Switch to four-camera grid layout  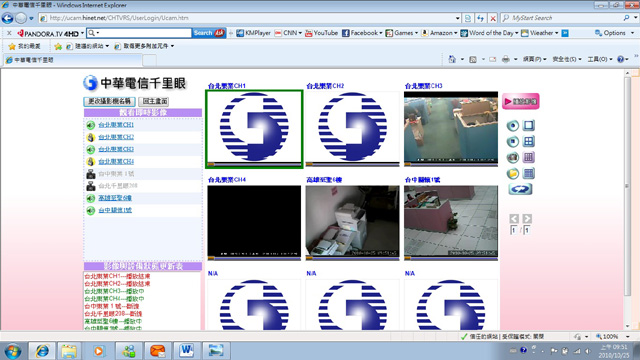[x=529, y=141]
